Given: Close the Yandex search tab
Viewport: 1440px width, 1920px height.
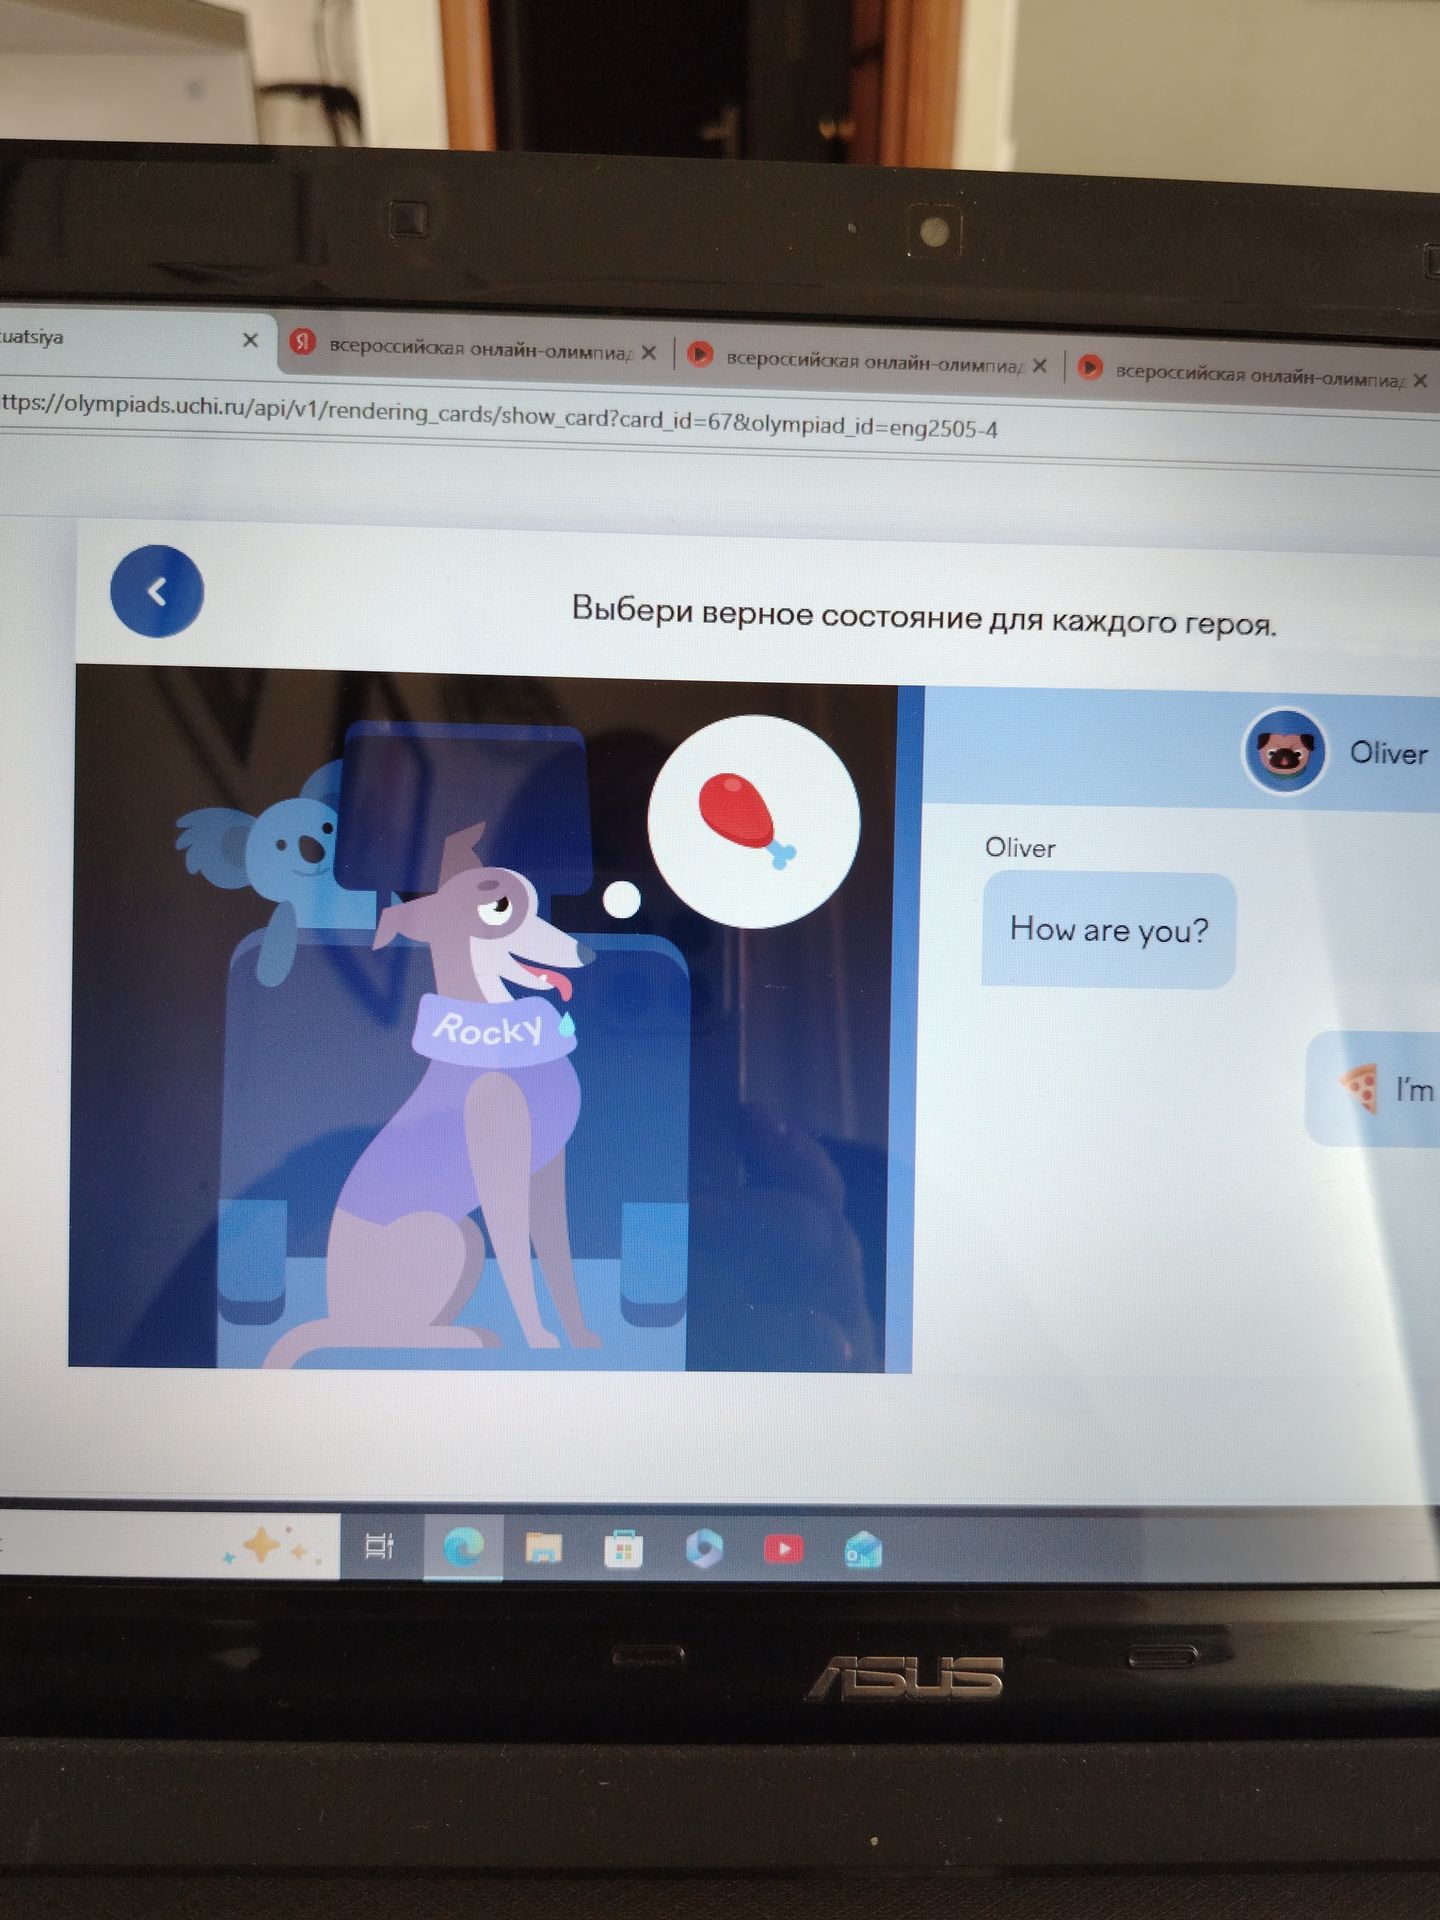Looking at the screenshot, I should point(649,353).
